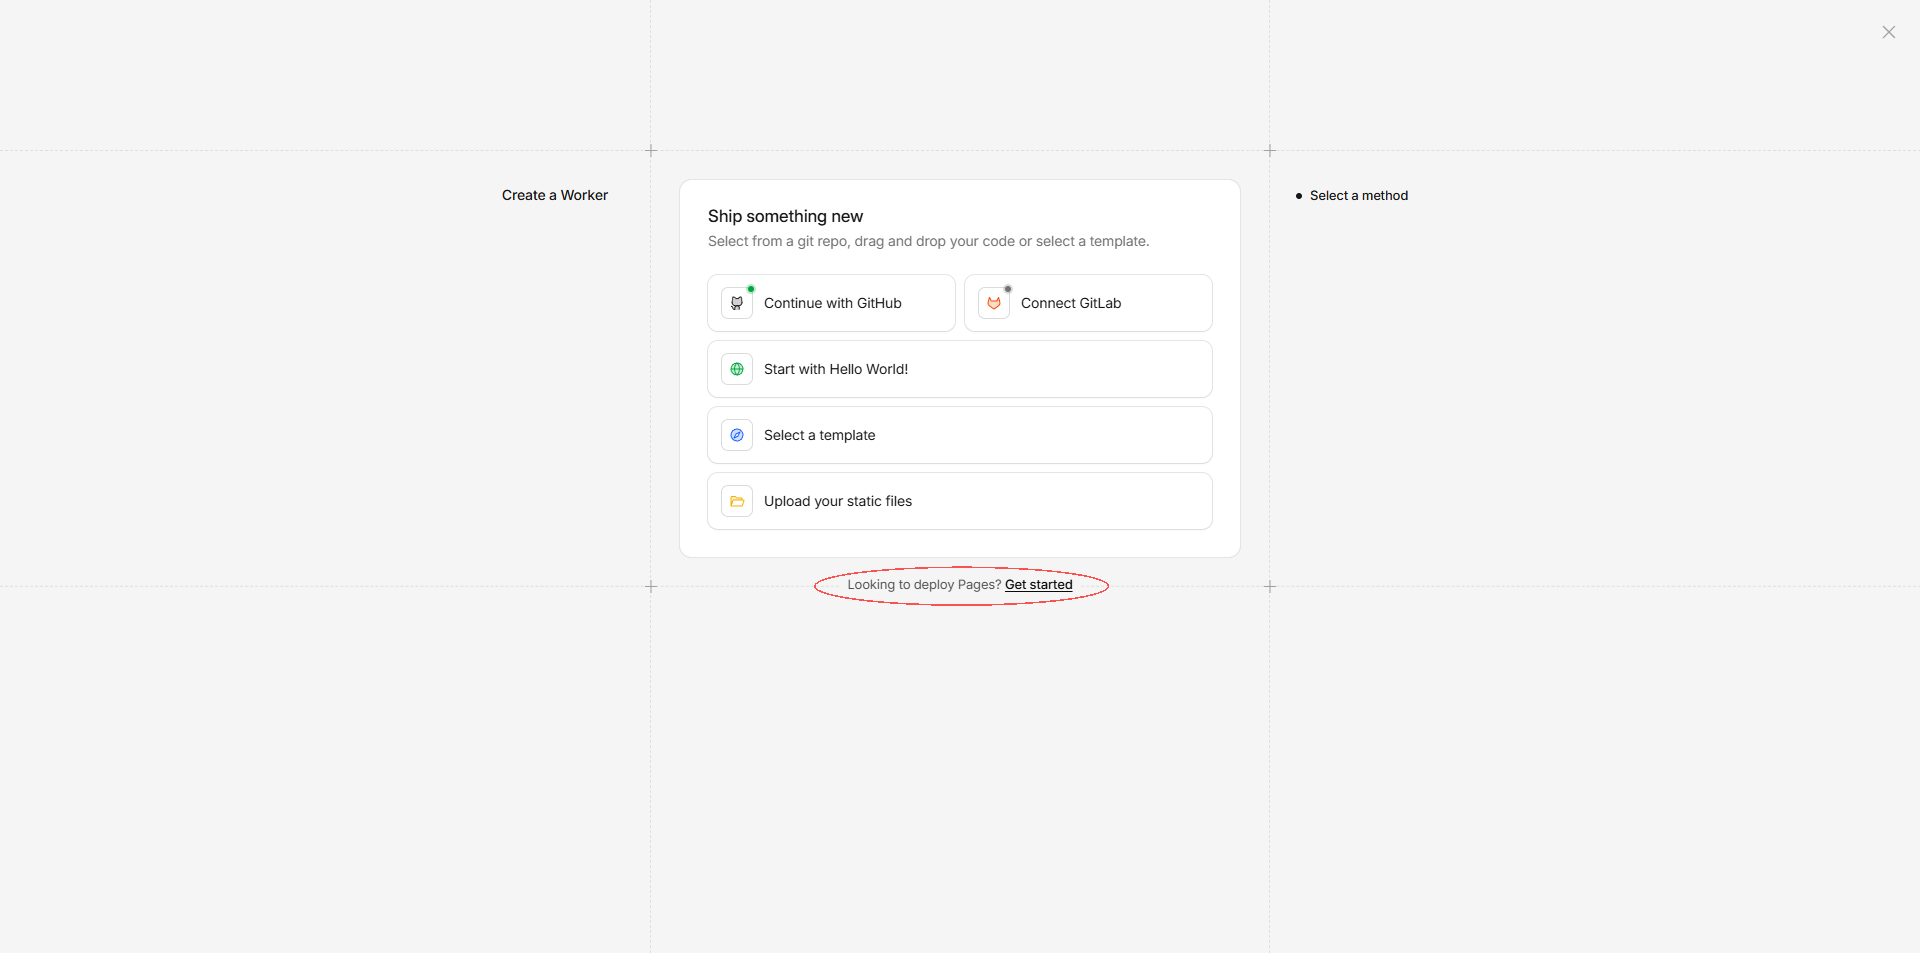This screenshot has height=953, width=1920.
Task: Choose Connect GitLab
Action: (x=1088, y=303)
